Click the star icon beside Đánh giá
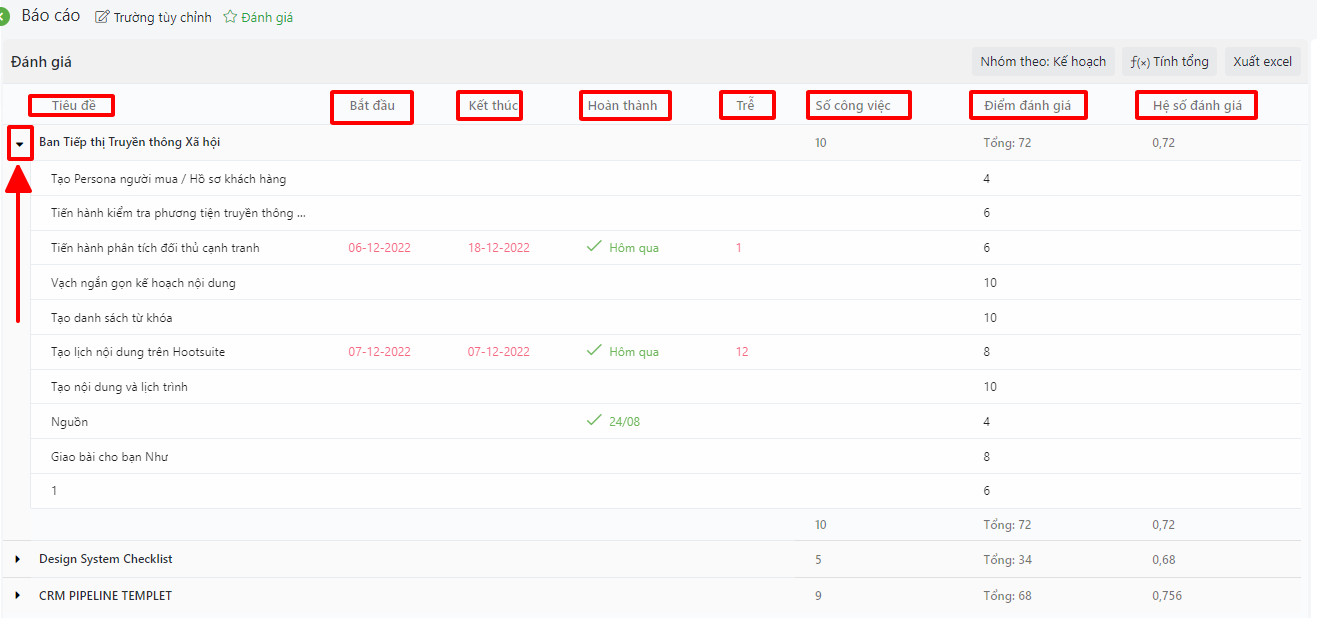This screenshot has height=618, width=1317. 230,18
